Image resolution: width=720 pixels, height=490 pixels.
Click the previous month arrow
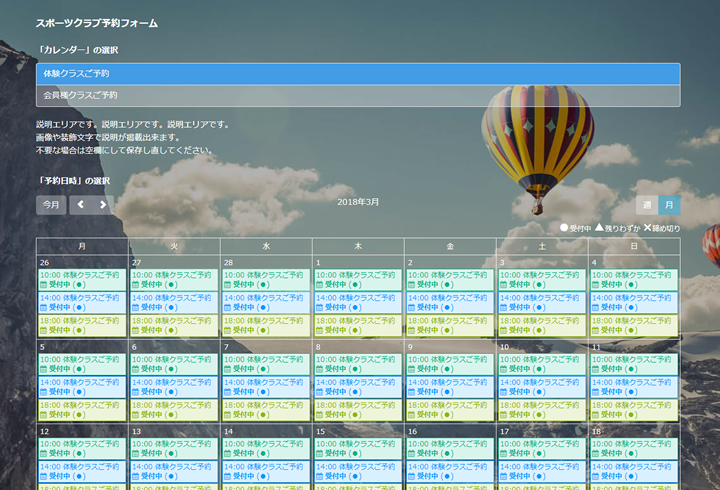pos(80,205)
